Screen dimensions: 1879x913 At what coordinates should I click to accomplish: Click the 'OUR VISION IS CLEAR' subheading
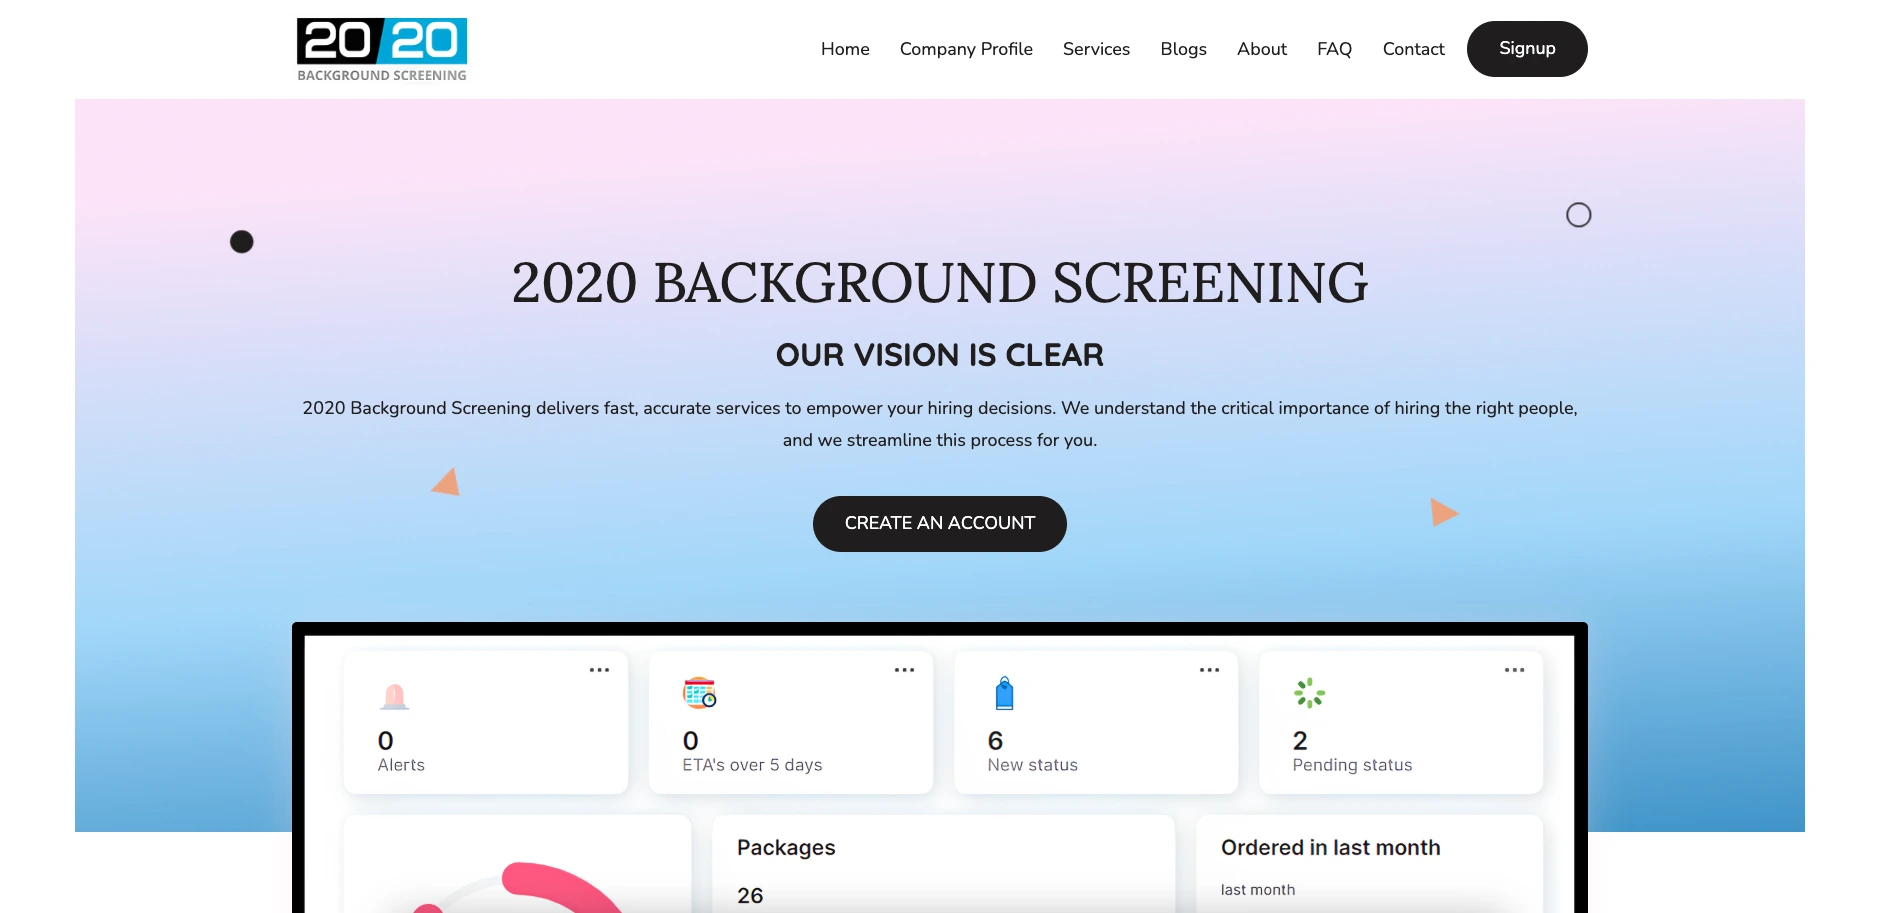click(940, 355)
